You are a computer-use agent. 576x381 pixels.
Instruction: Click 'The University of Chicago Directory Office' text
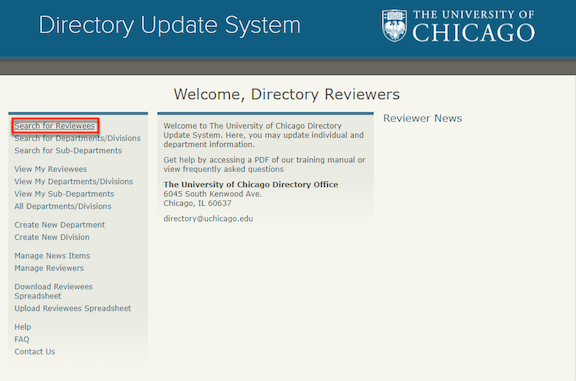pyautogui.click(x=251, y=184)
